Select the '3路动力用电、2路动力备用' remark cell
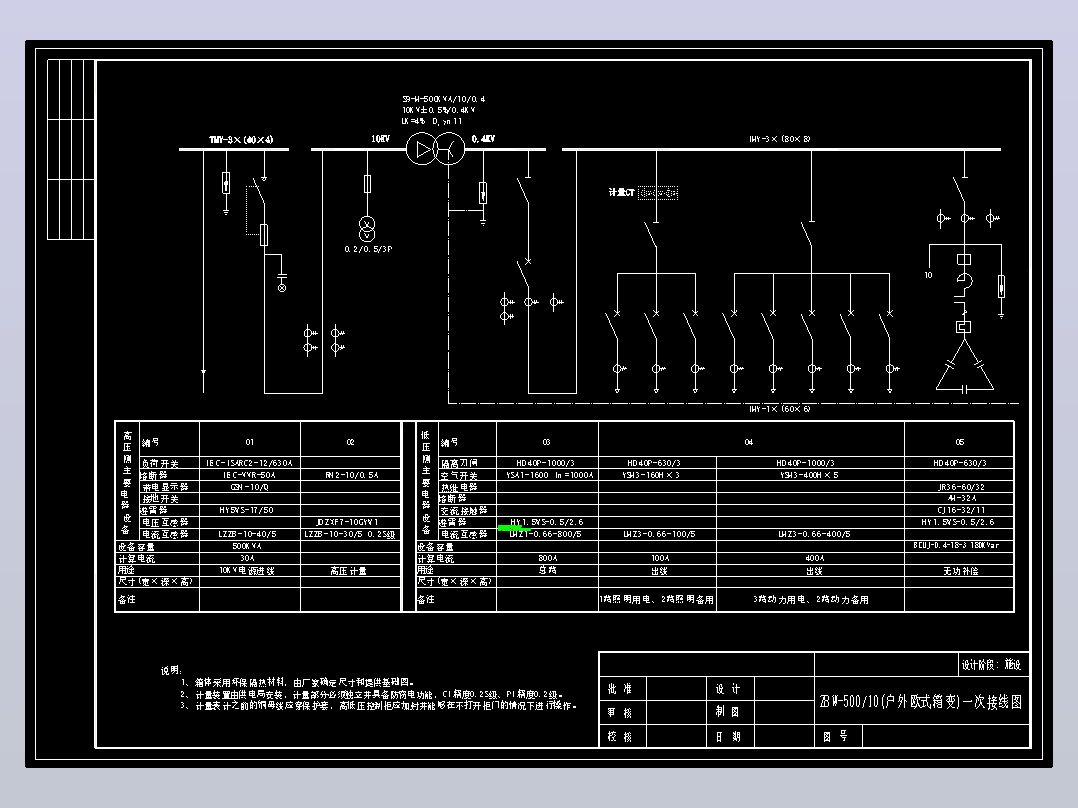This screenshot has width=1078, height=808. 811,600
